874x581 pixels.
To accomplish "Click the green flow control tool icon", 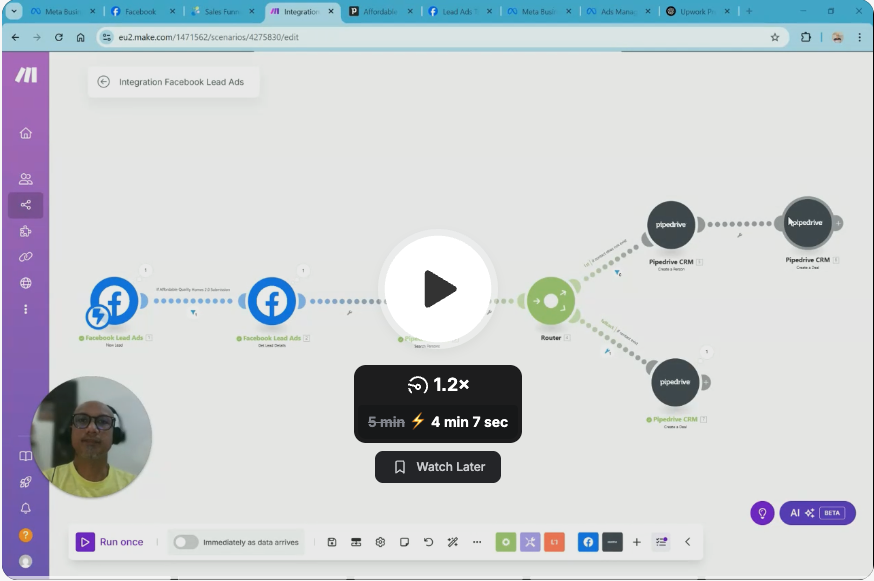I will coord(506,542).
